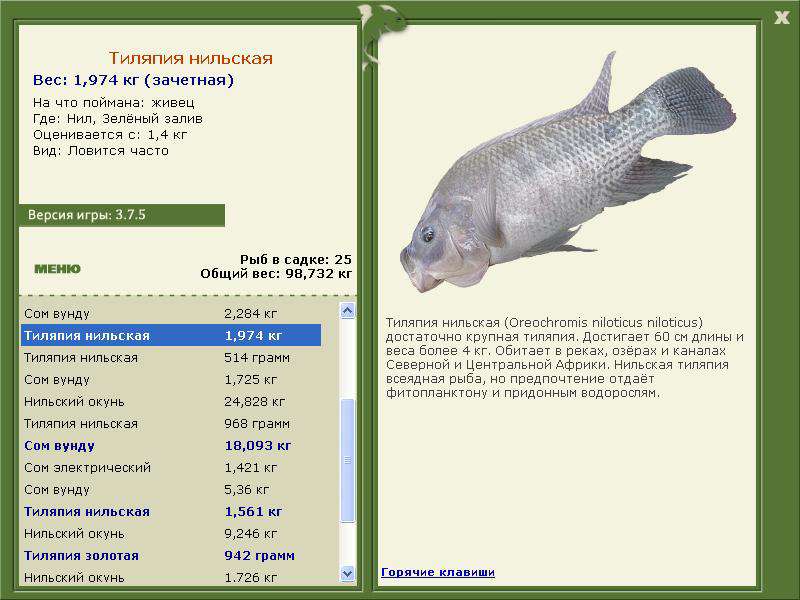Open the МЕНЮ menu
Image resolution: width=800 pixels, height=600 pixels.
click(57, 269)
